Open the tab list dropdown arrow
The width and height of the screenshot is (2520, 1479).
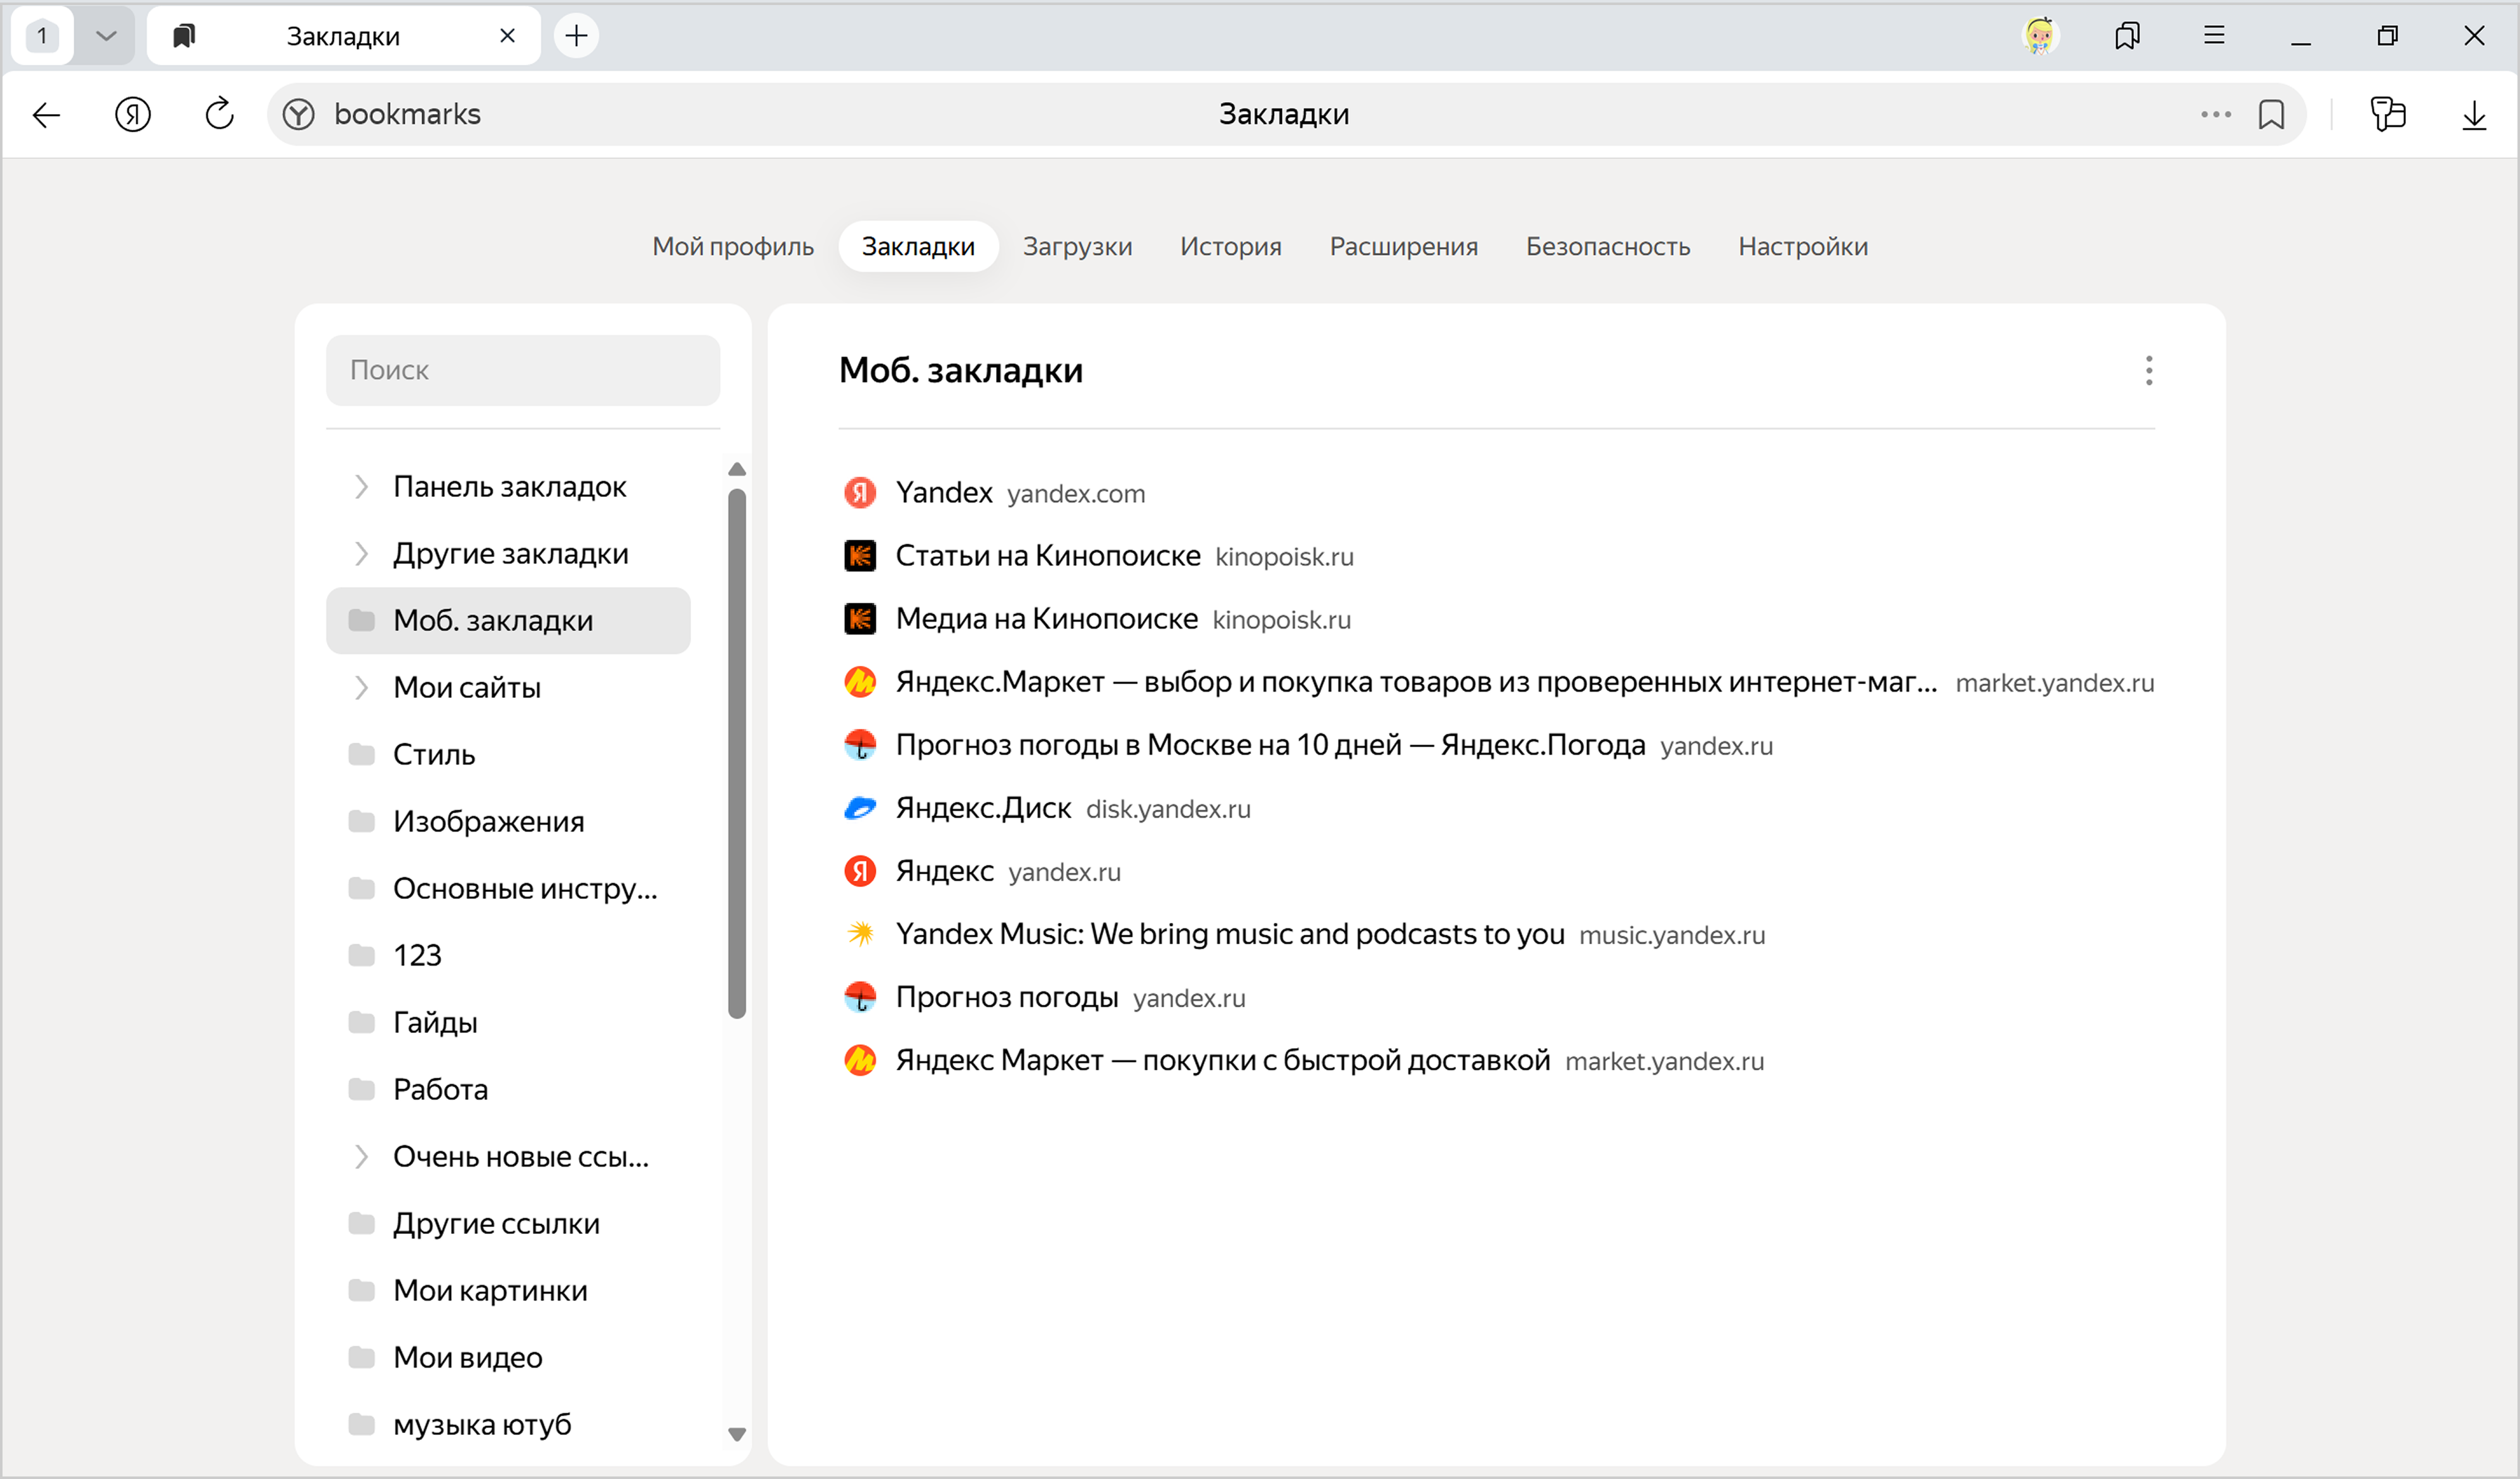[106, 36]
